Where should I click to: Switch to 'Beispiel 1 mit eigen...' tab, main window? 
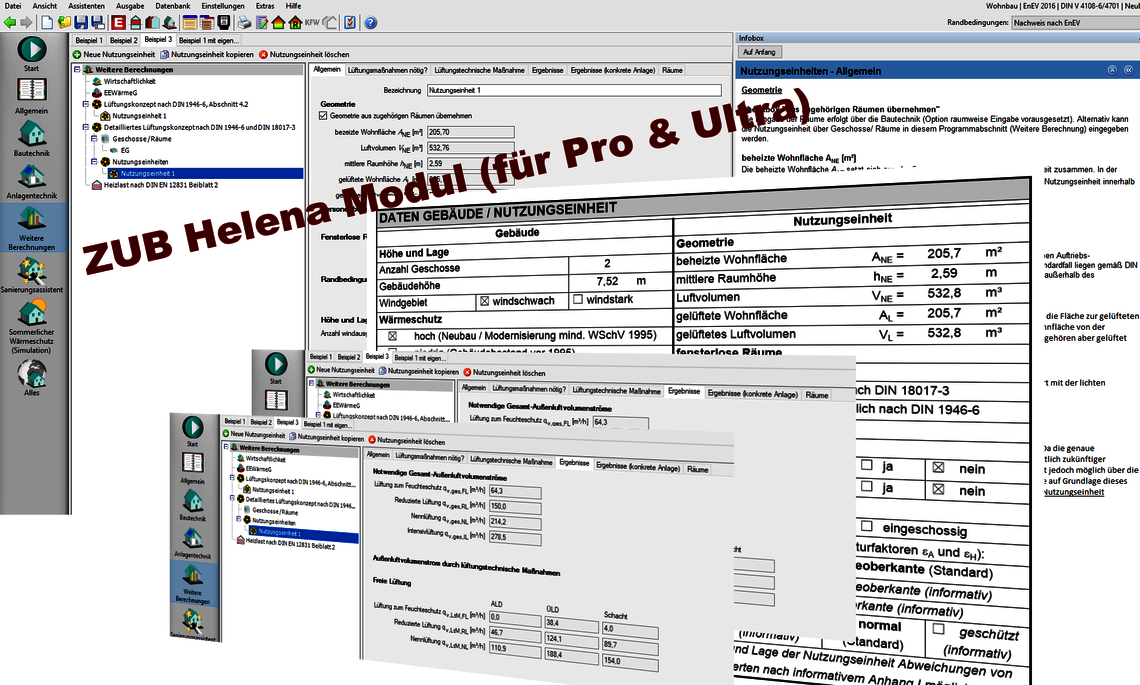point(209,41)
